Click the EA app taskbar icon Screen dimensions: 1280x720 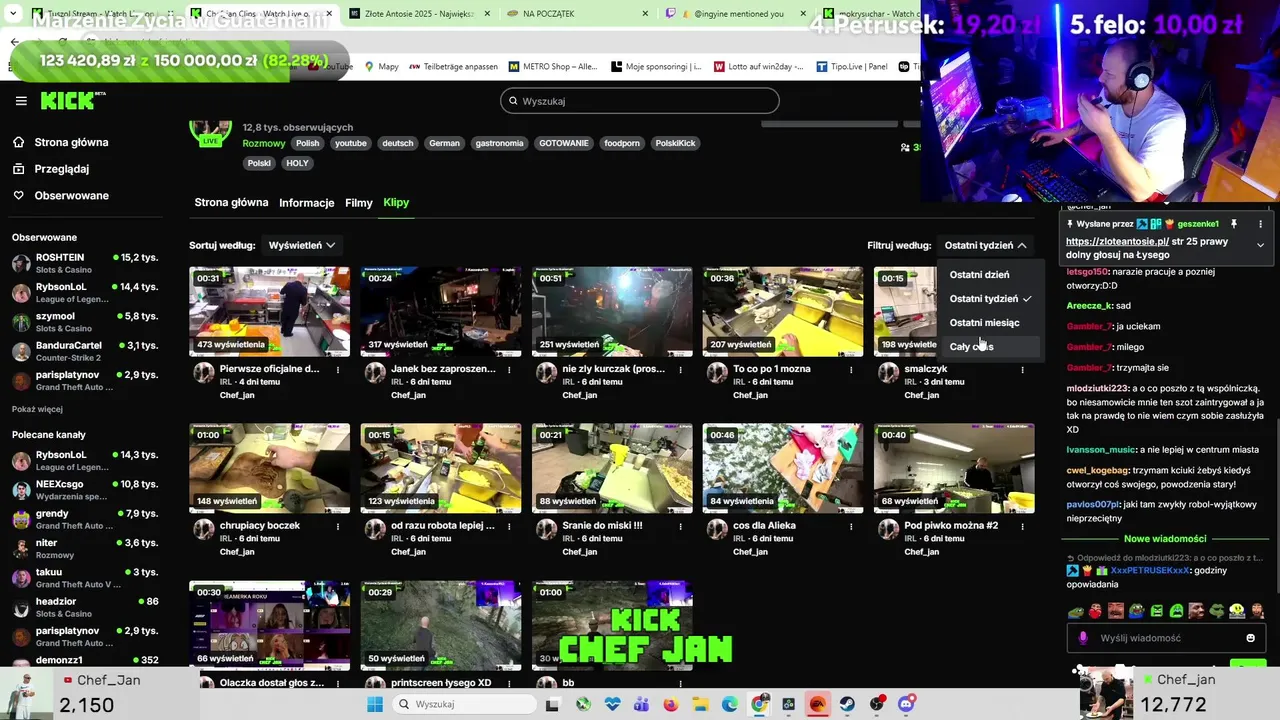pyautogui.click(x=818, y=704)
